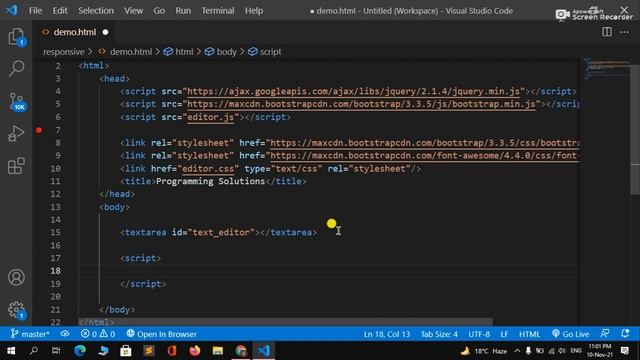Click the Programming Solutions title text
The width and height of the screenshot is (640, 360).
pyautogui.click(x=210, y=181)
